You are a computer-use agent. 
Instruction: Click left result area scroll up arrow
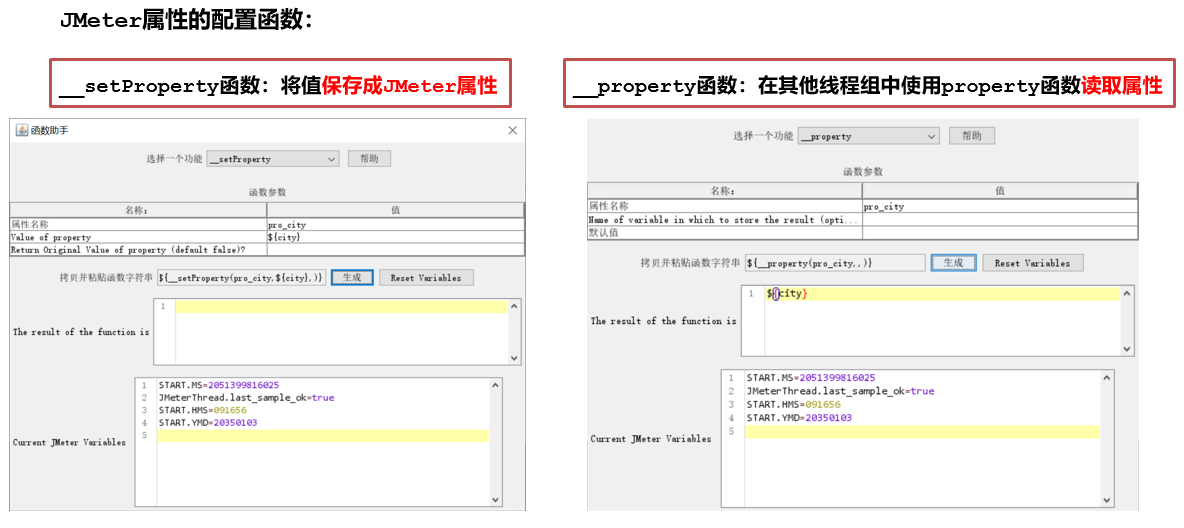point(514,306)
